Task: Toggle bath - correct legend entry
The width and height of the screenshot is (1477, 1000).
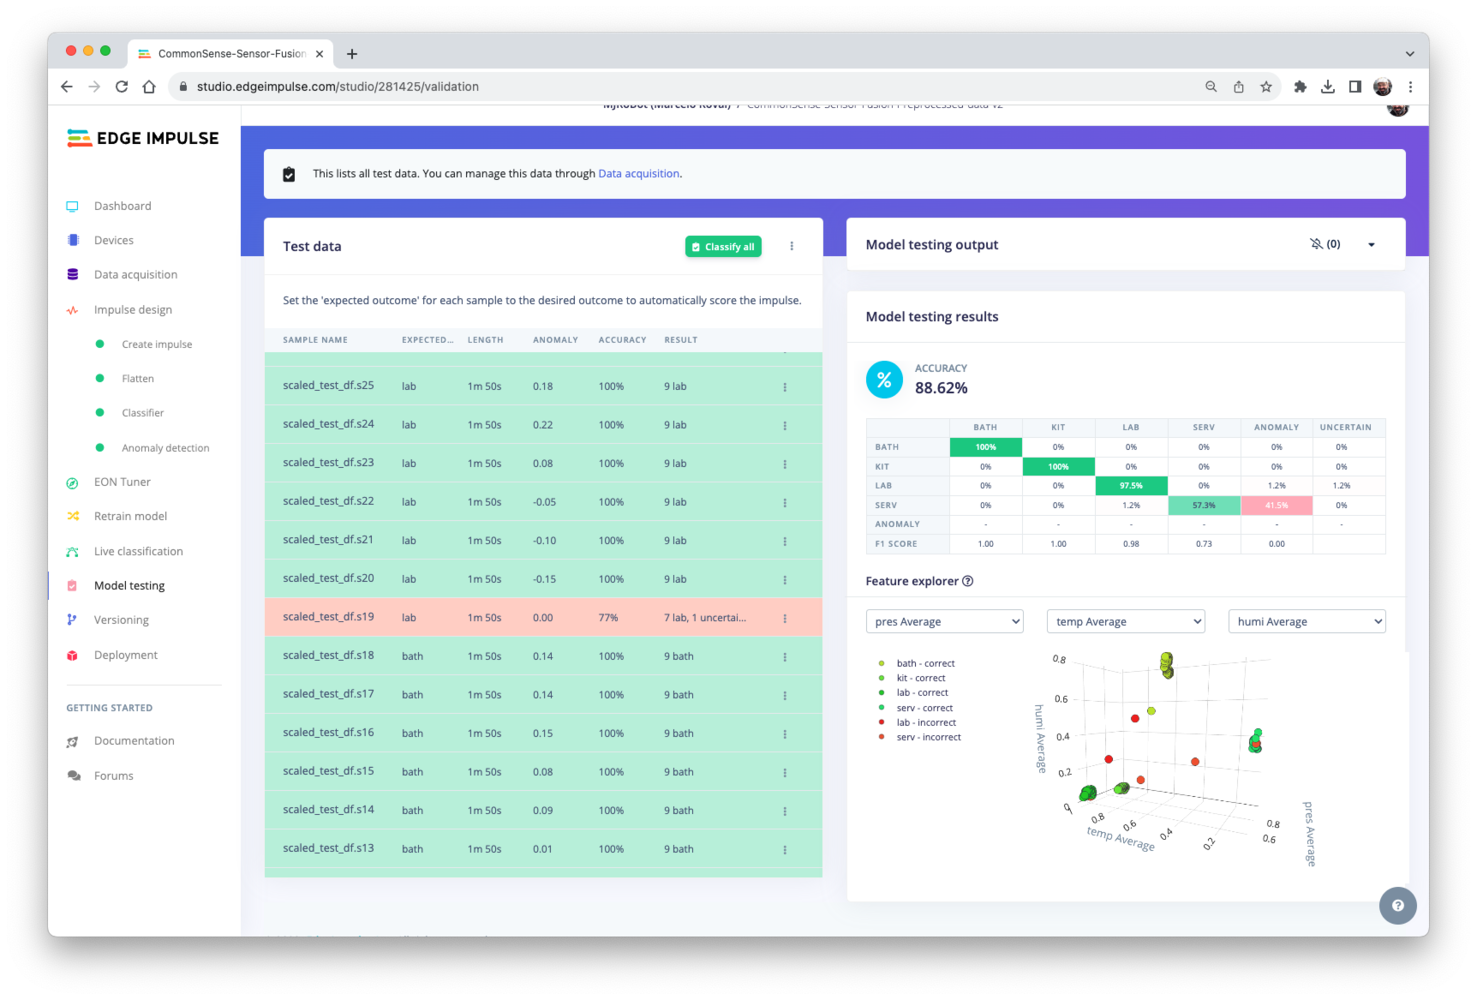Action: click(917, 663)
